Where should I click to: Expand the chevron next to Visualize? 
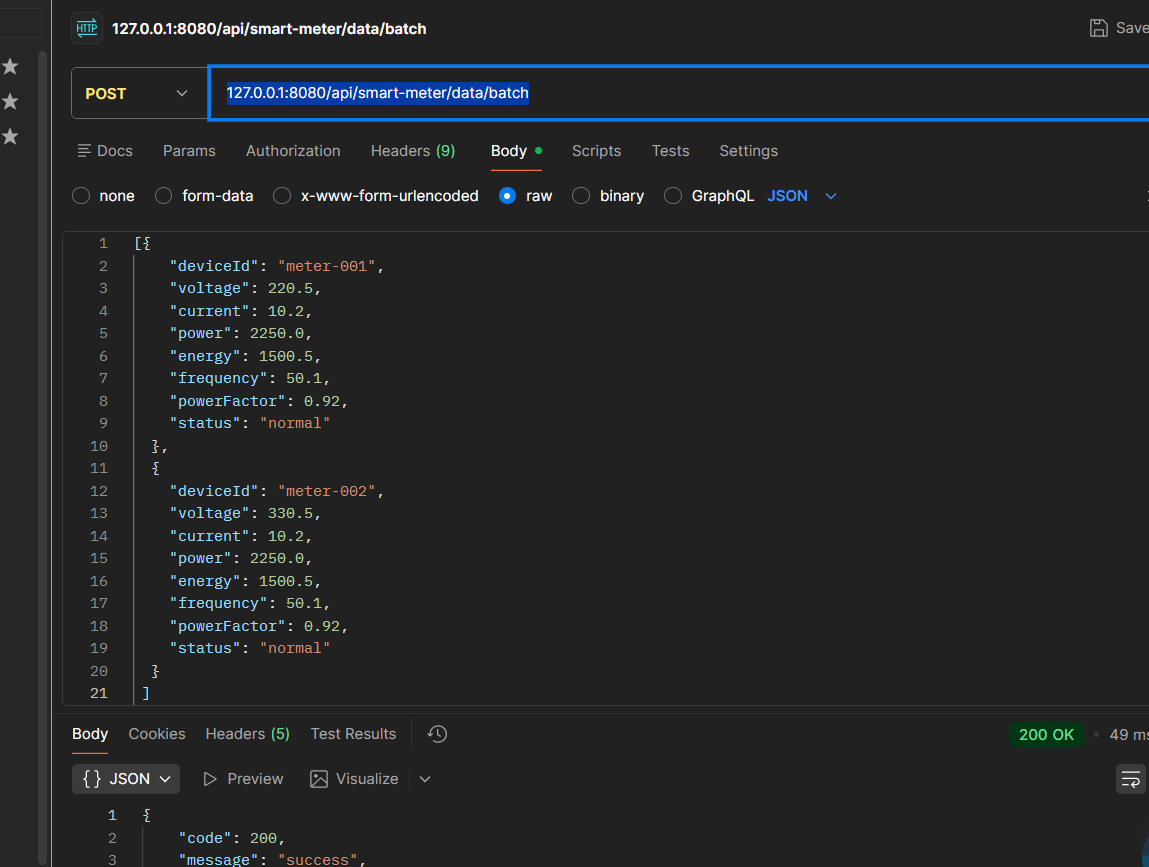(x=425, y=778)
